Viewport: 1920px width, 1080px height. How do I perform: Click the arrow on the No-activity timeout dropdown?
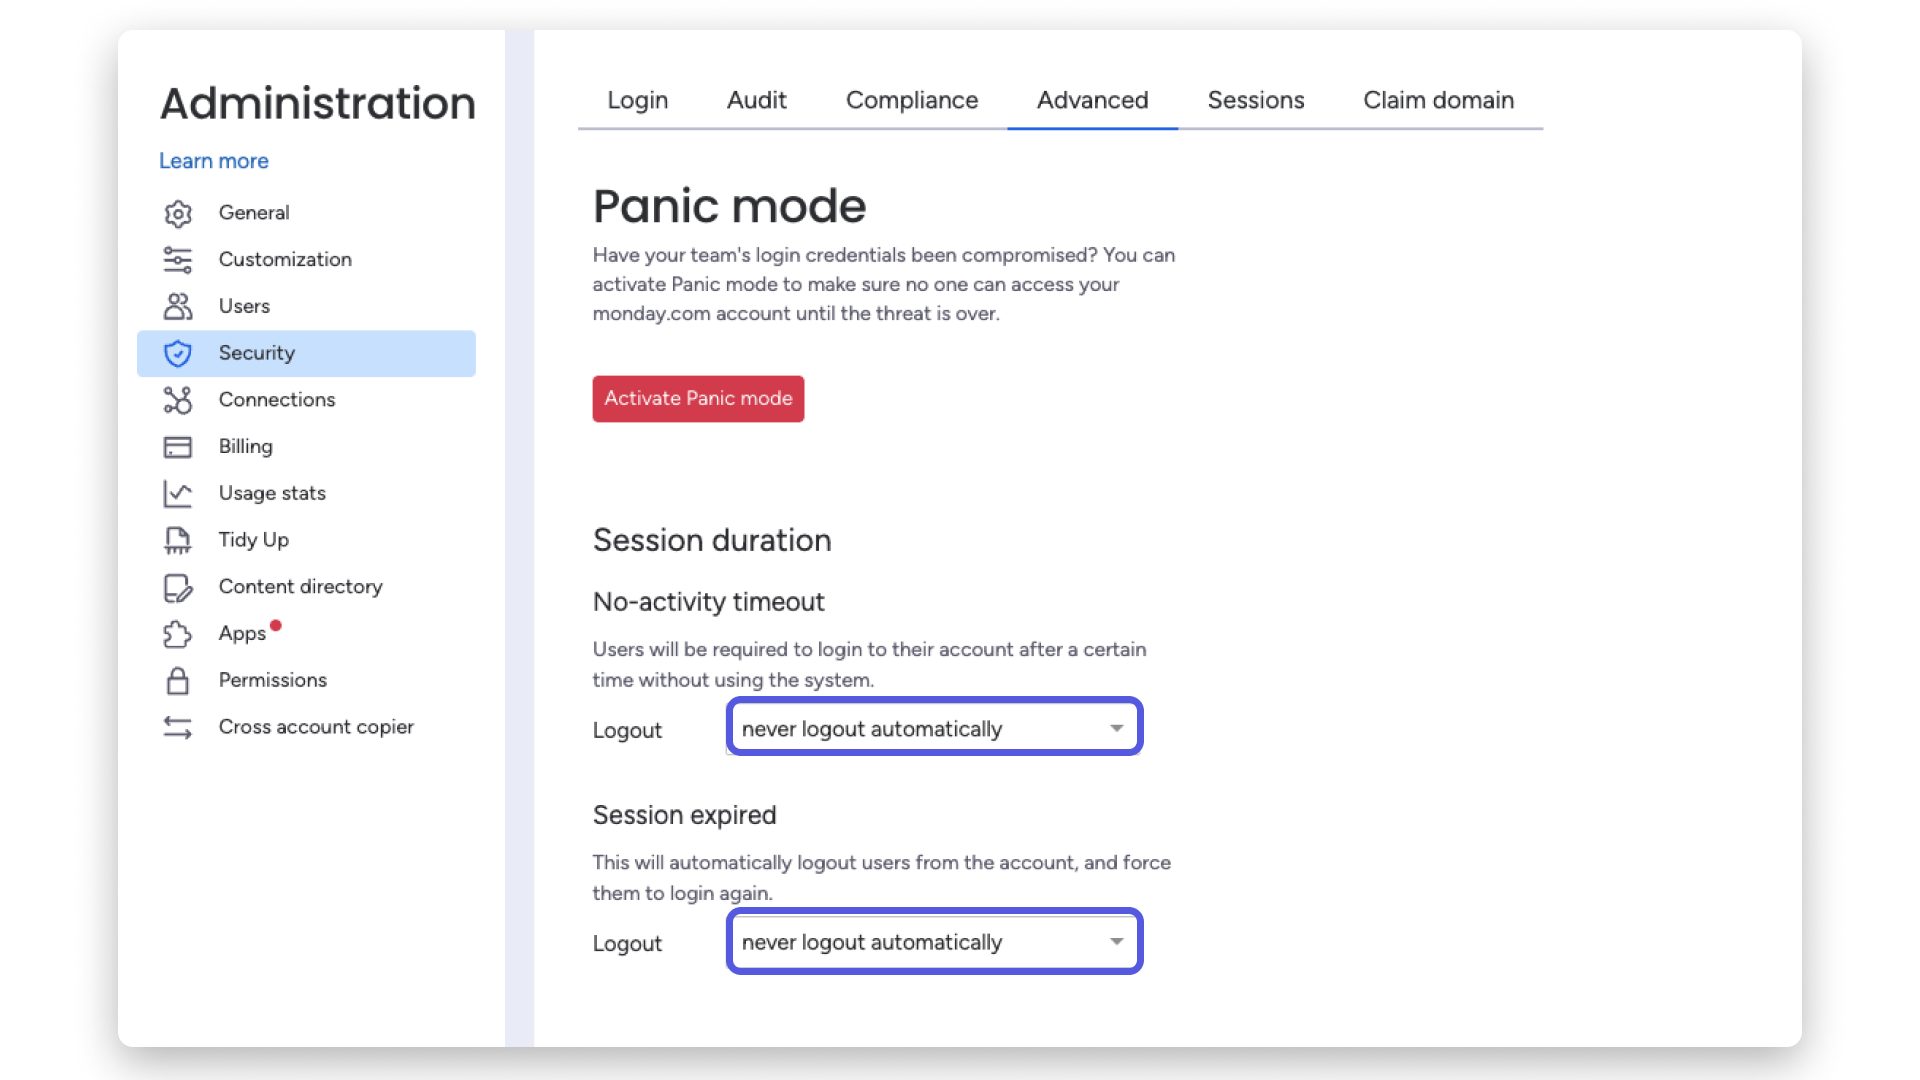(x=1116, y=729)
